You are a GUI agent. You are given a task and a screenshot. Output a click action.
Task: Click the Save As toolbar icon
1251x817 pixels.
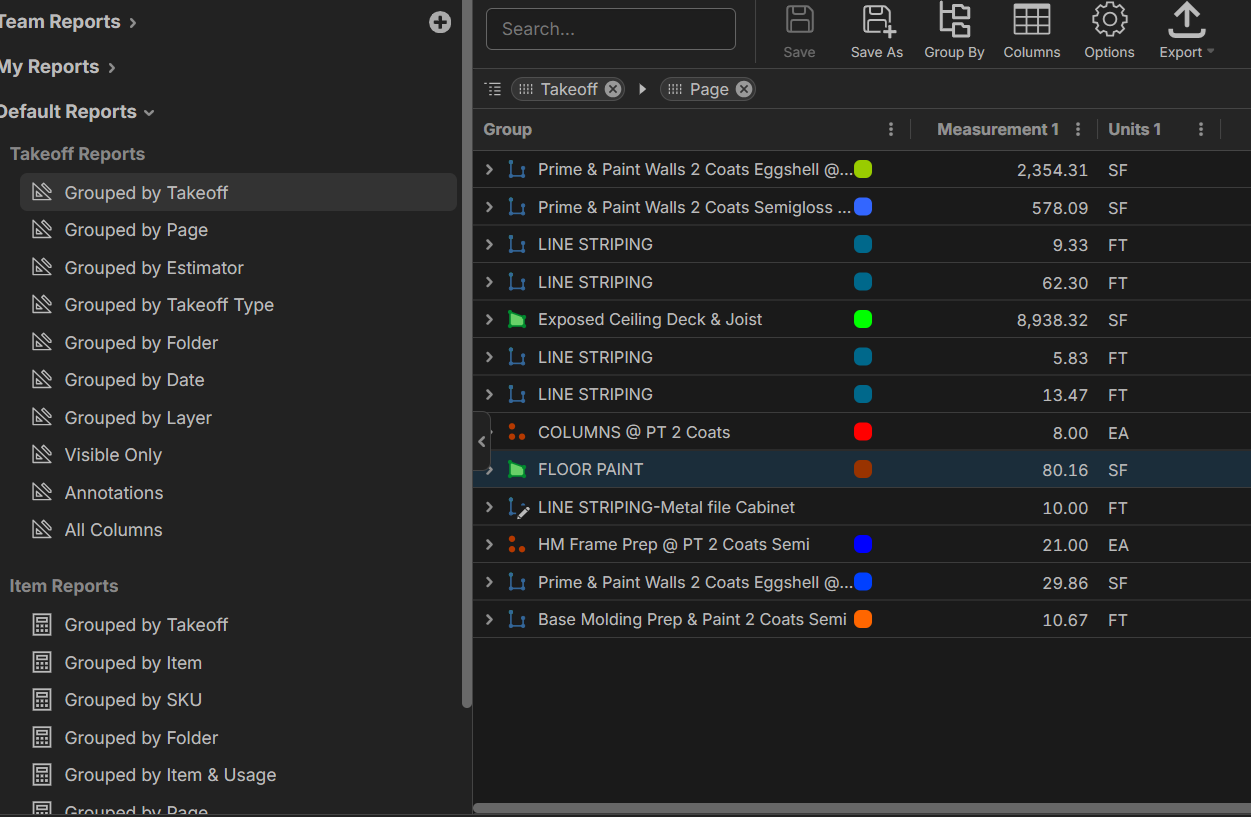click(x=876, y=22)
